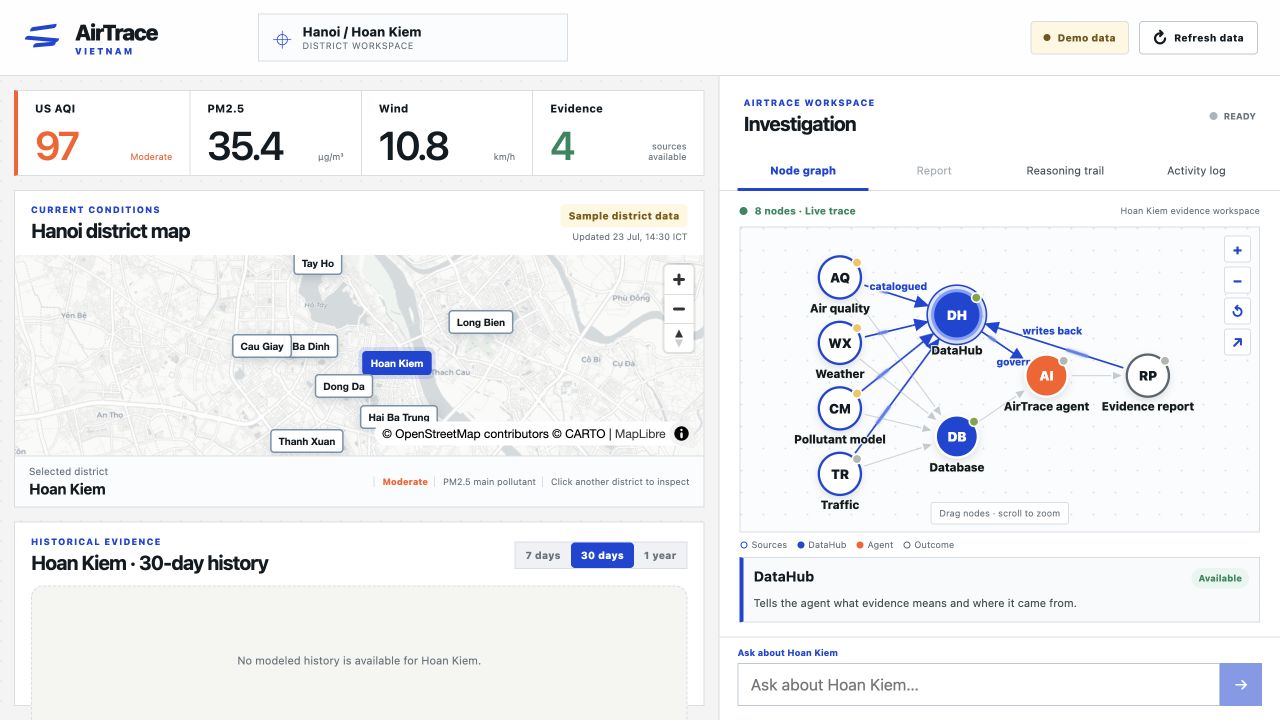
Task: Select Cau Giay district on map
Action: 262,346
